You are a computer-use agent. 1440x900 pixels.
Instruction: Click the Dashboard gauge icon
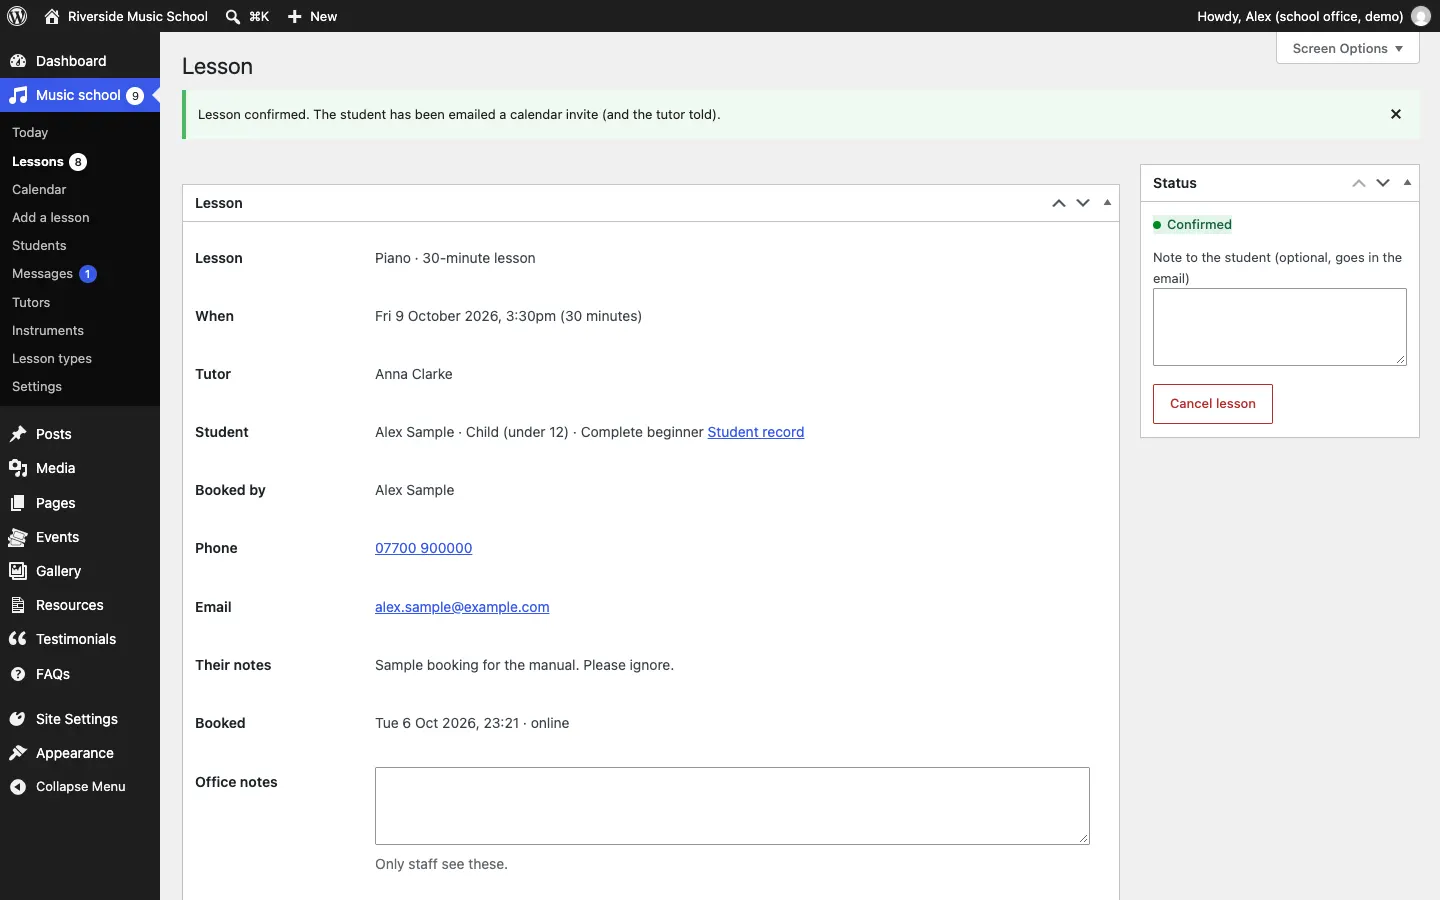[x=18, y=61]
